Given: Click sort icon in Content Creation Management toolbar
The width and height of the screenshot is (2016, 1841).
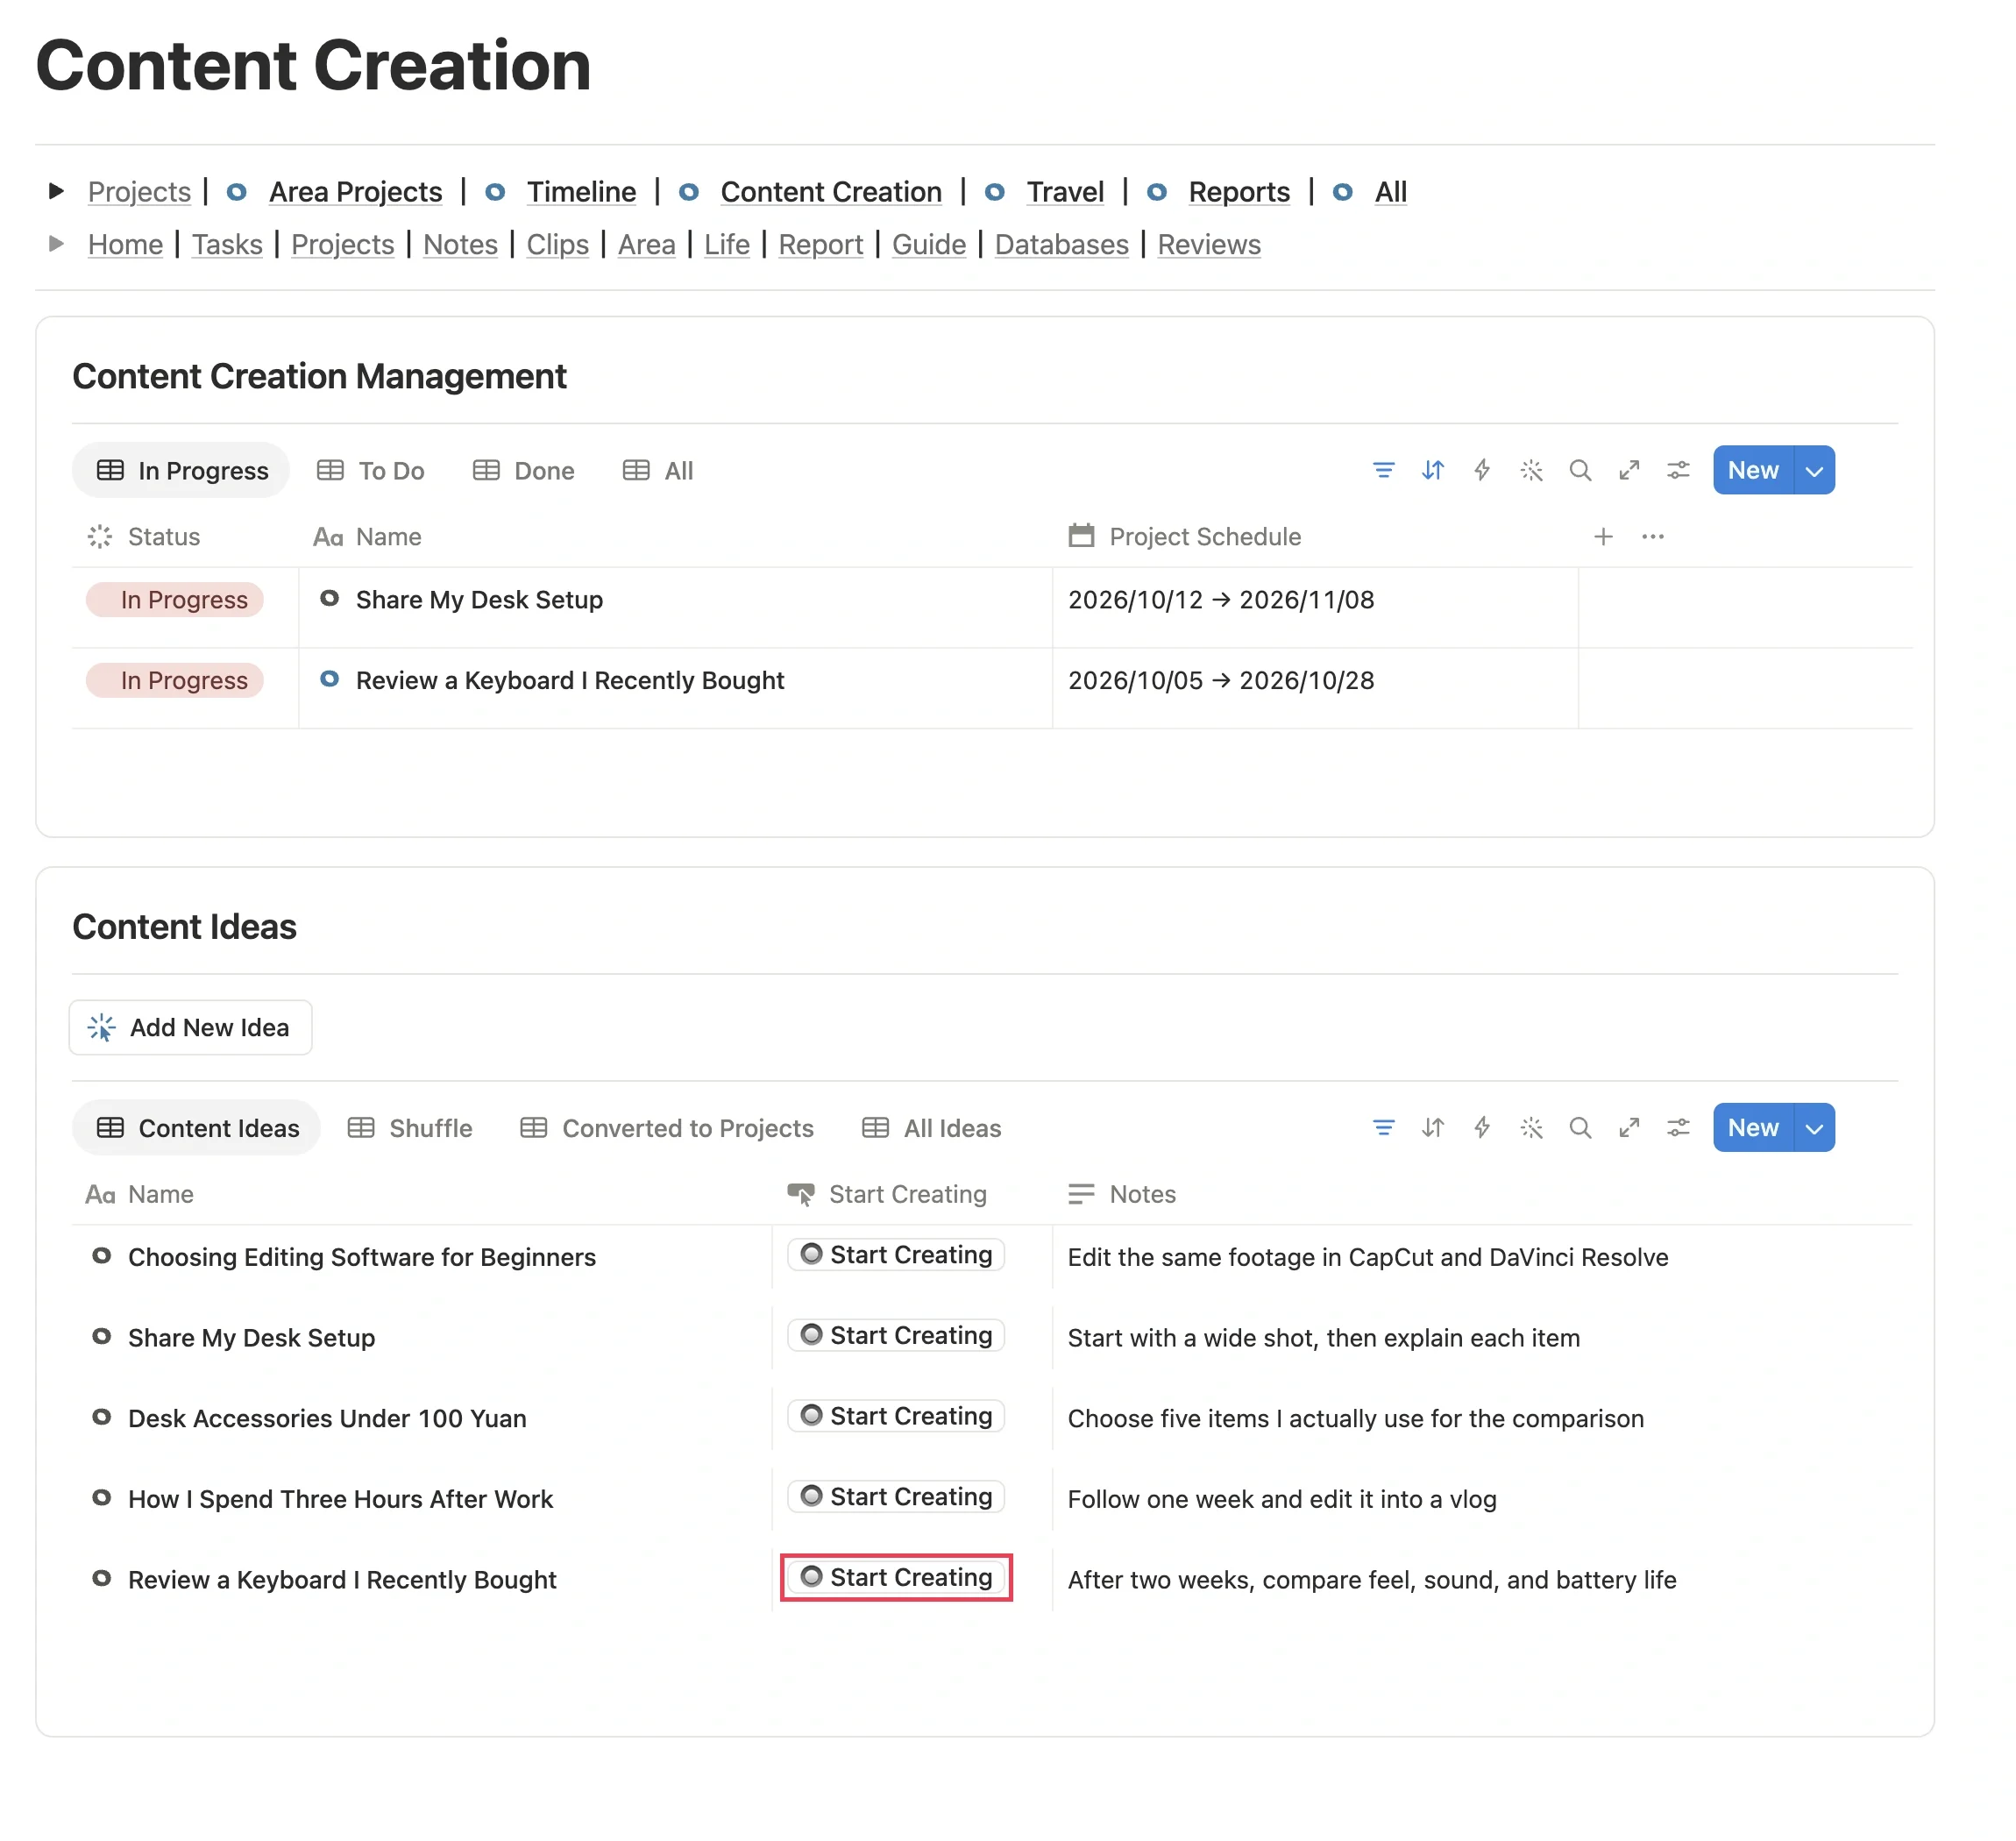Looking at the screenshot, I should [x=1432, y=470].
